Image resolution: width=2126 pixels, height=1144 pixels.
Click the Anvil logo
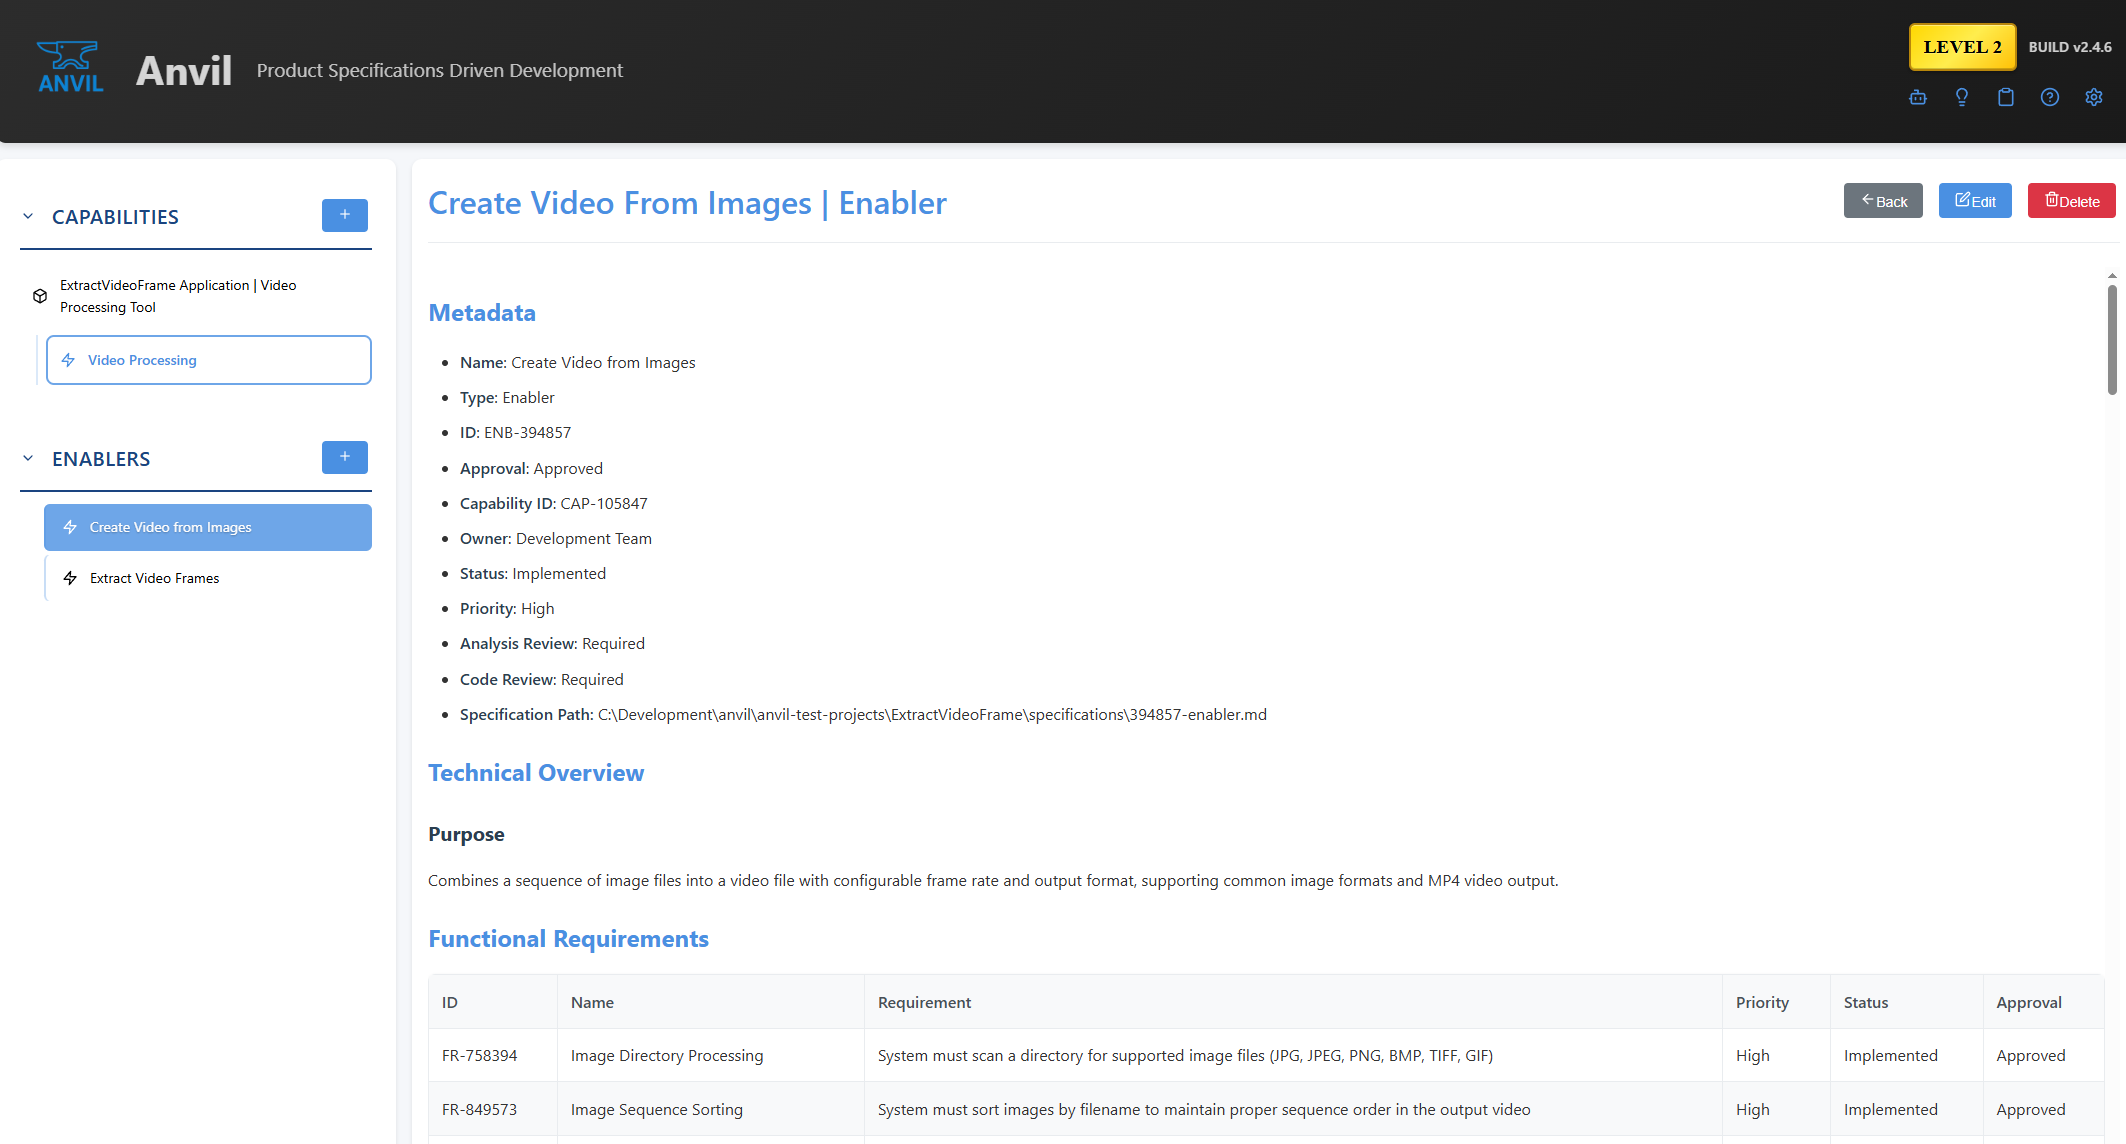[x=70, y=68]
